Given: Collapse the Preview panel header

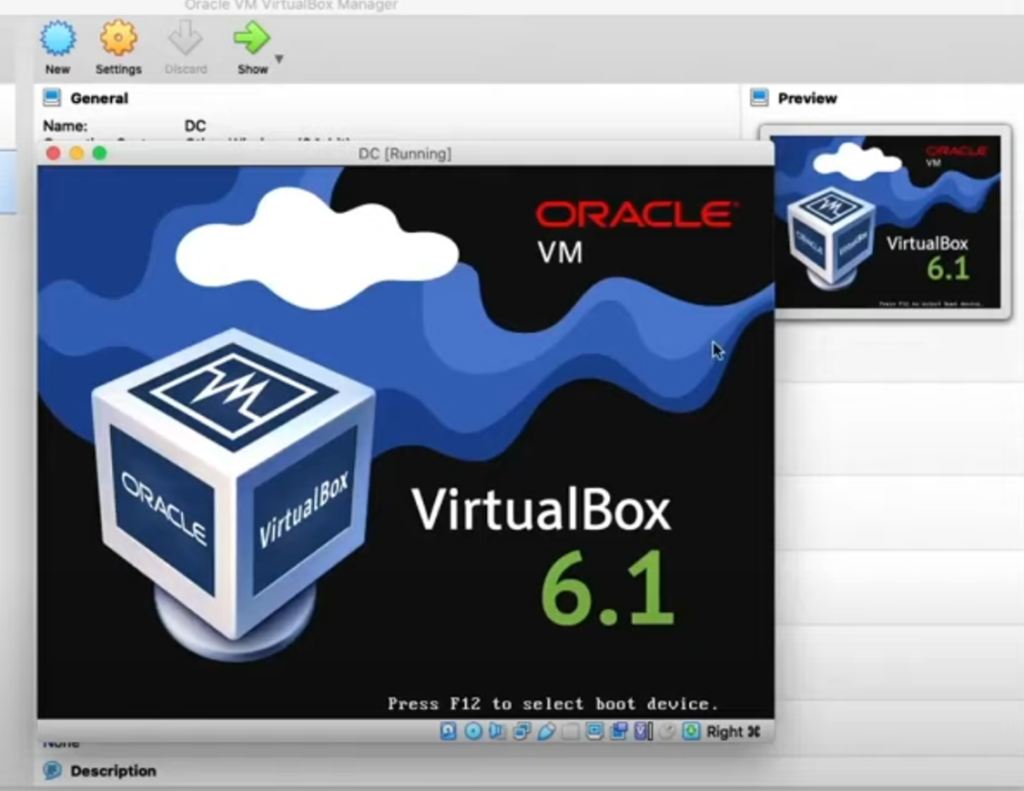Looking at the screenshot, I should [806, 98].
